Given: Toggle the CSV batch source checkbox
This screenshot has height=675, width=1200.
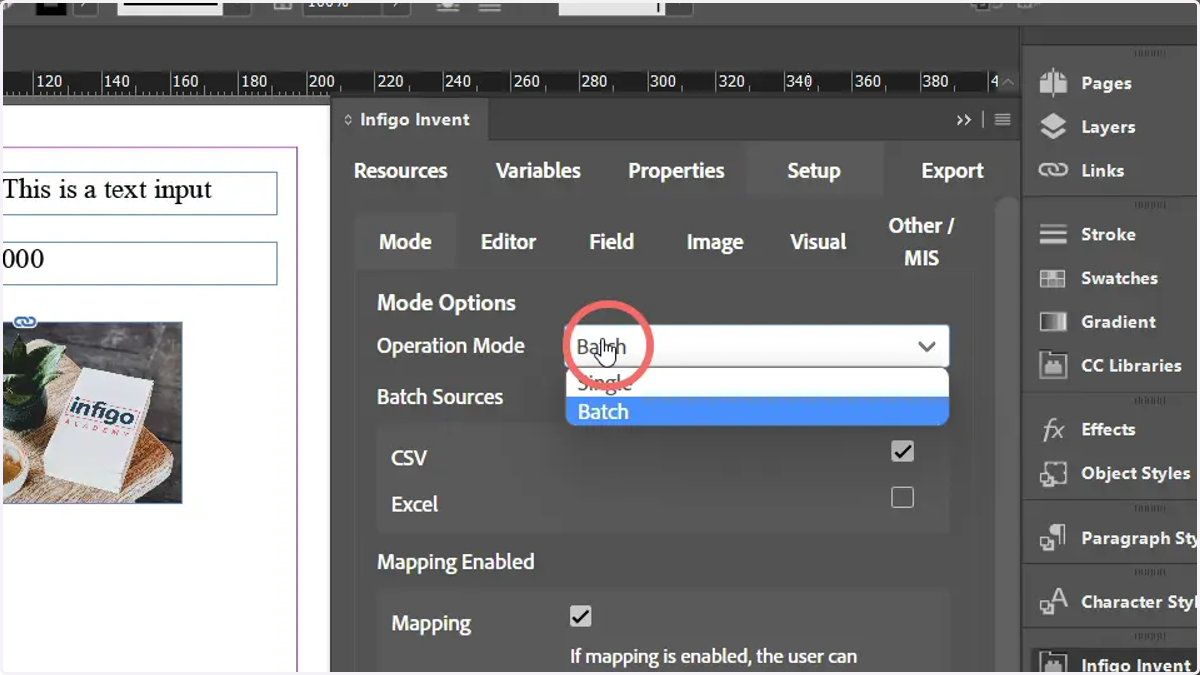Looking at the screenshot, I should point(902,451).
